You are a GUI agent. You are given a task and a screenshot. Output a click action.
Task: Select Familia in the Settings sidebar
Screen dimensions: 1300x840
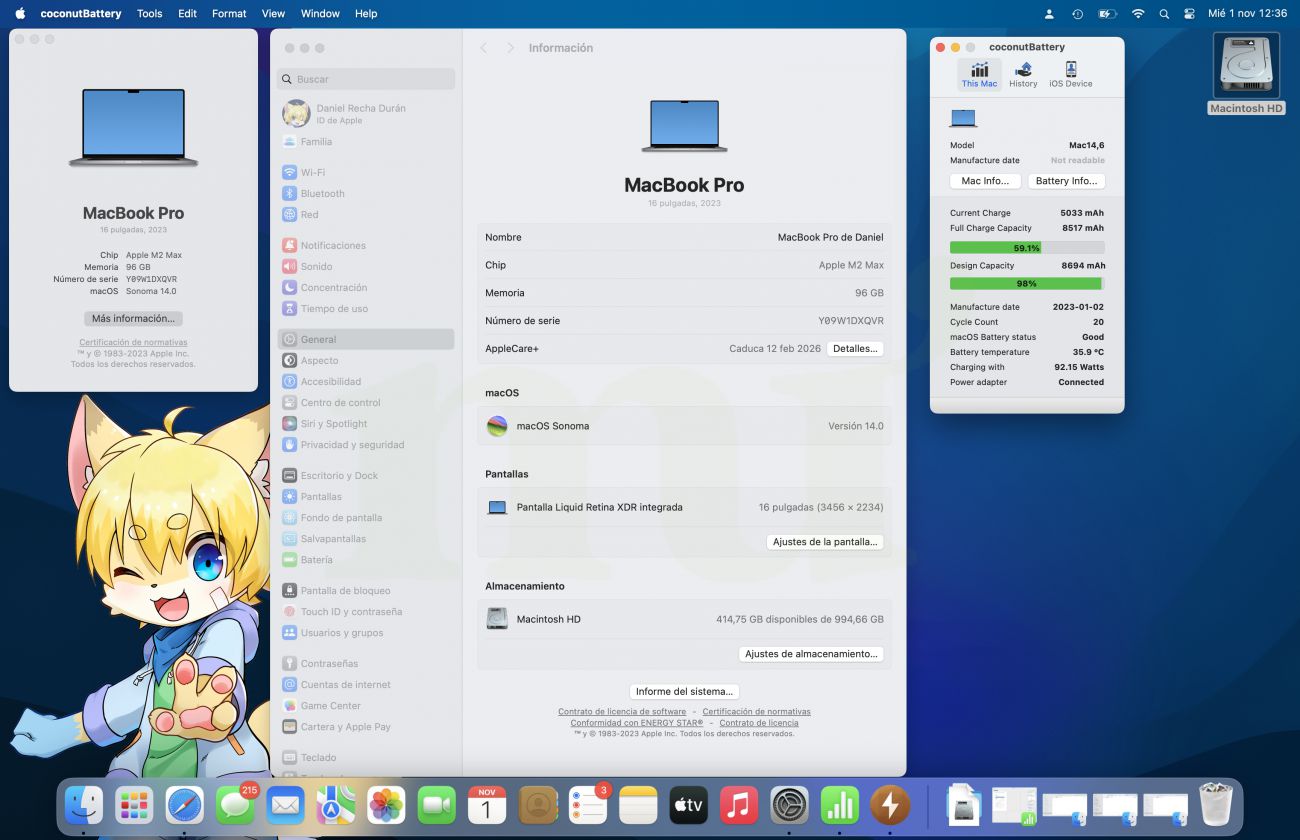pyautogui.click(x=366, y=142)
